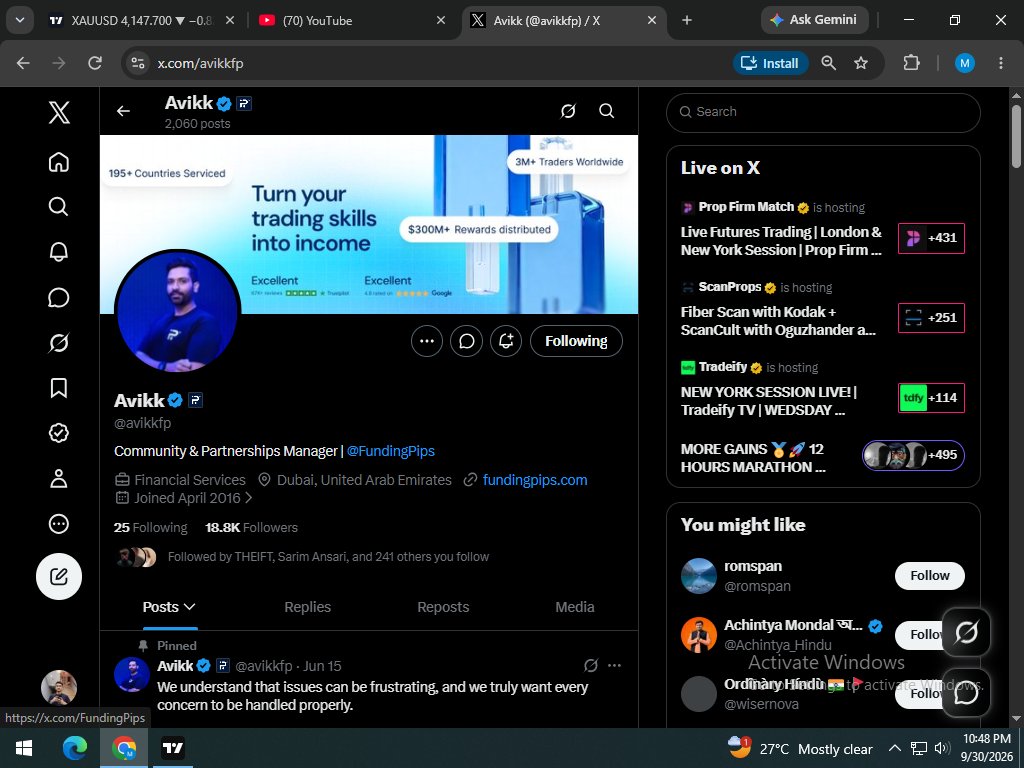Install the X app
The image size is (1024, 768).
point(771,63)
